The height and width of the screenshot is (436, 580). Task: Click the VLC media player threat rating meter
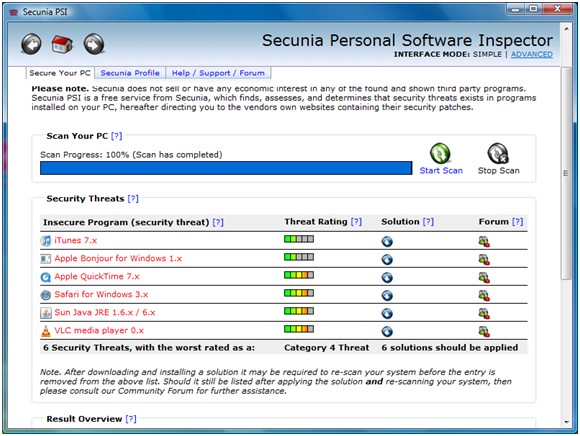pyautogui.click(x=299, y=329)
